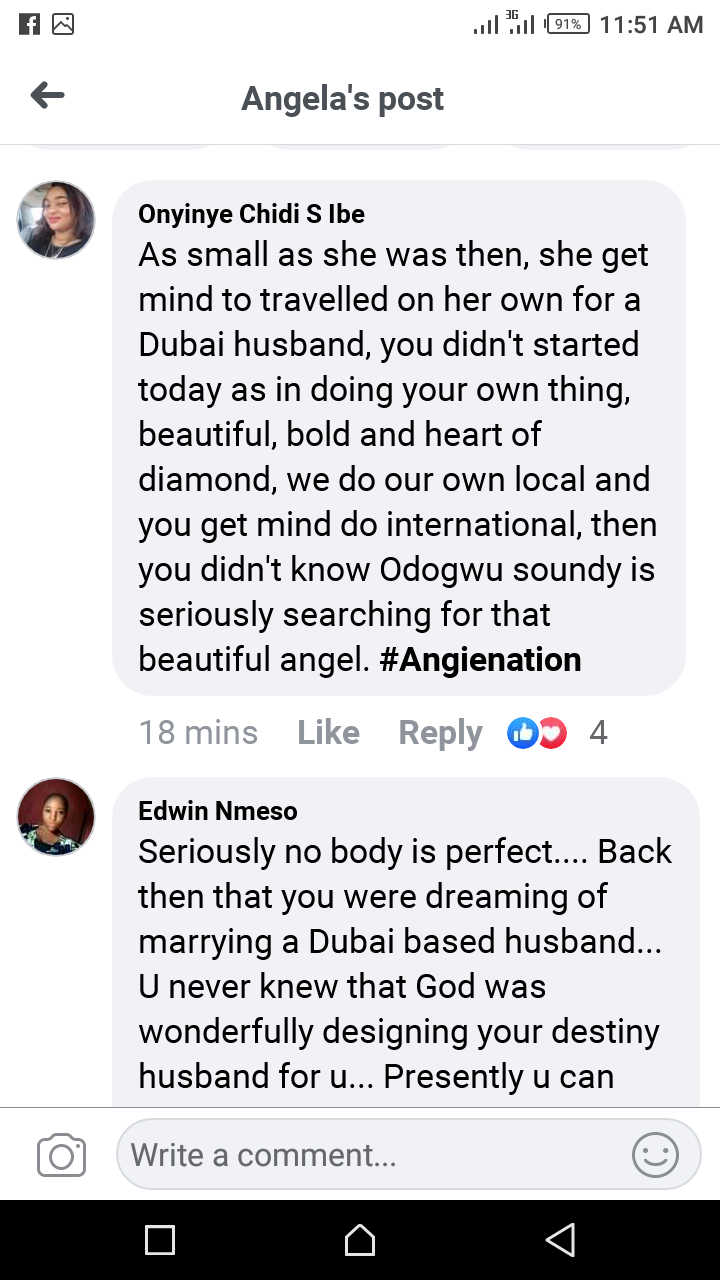The width and height of the screenshot is (720, 1280).
Task: Tap the Facebook notification icon in status bar
Action: 30,24
